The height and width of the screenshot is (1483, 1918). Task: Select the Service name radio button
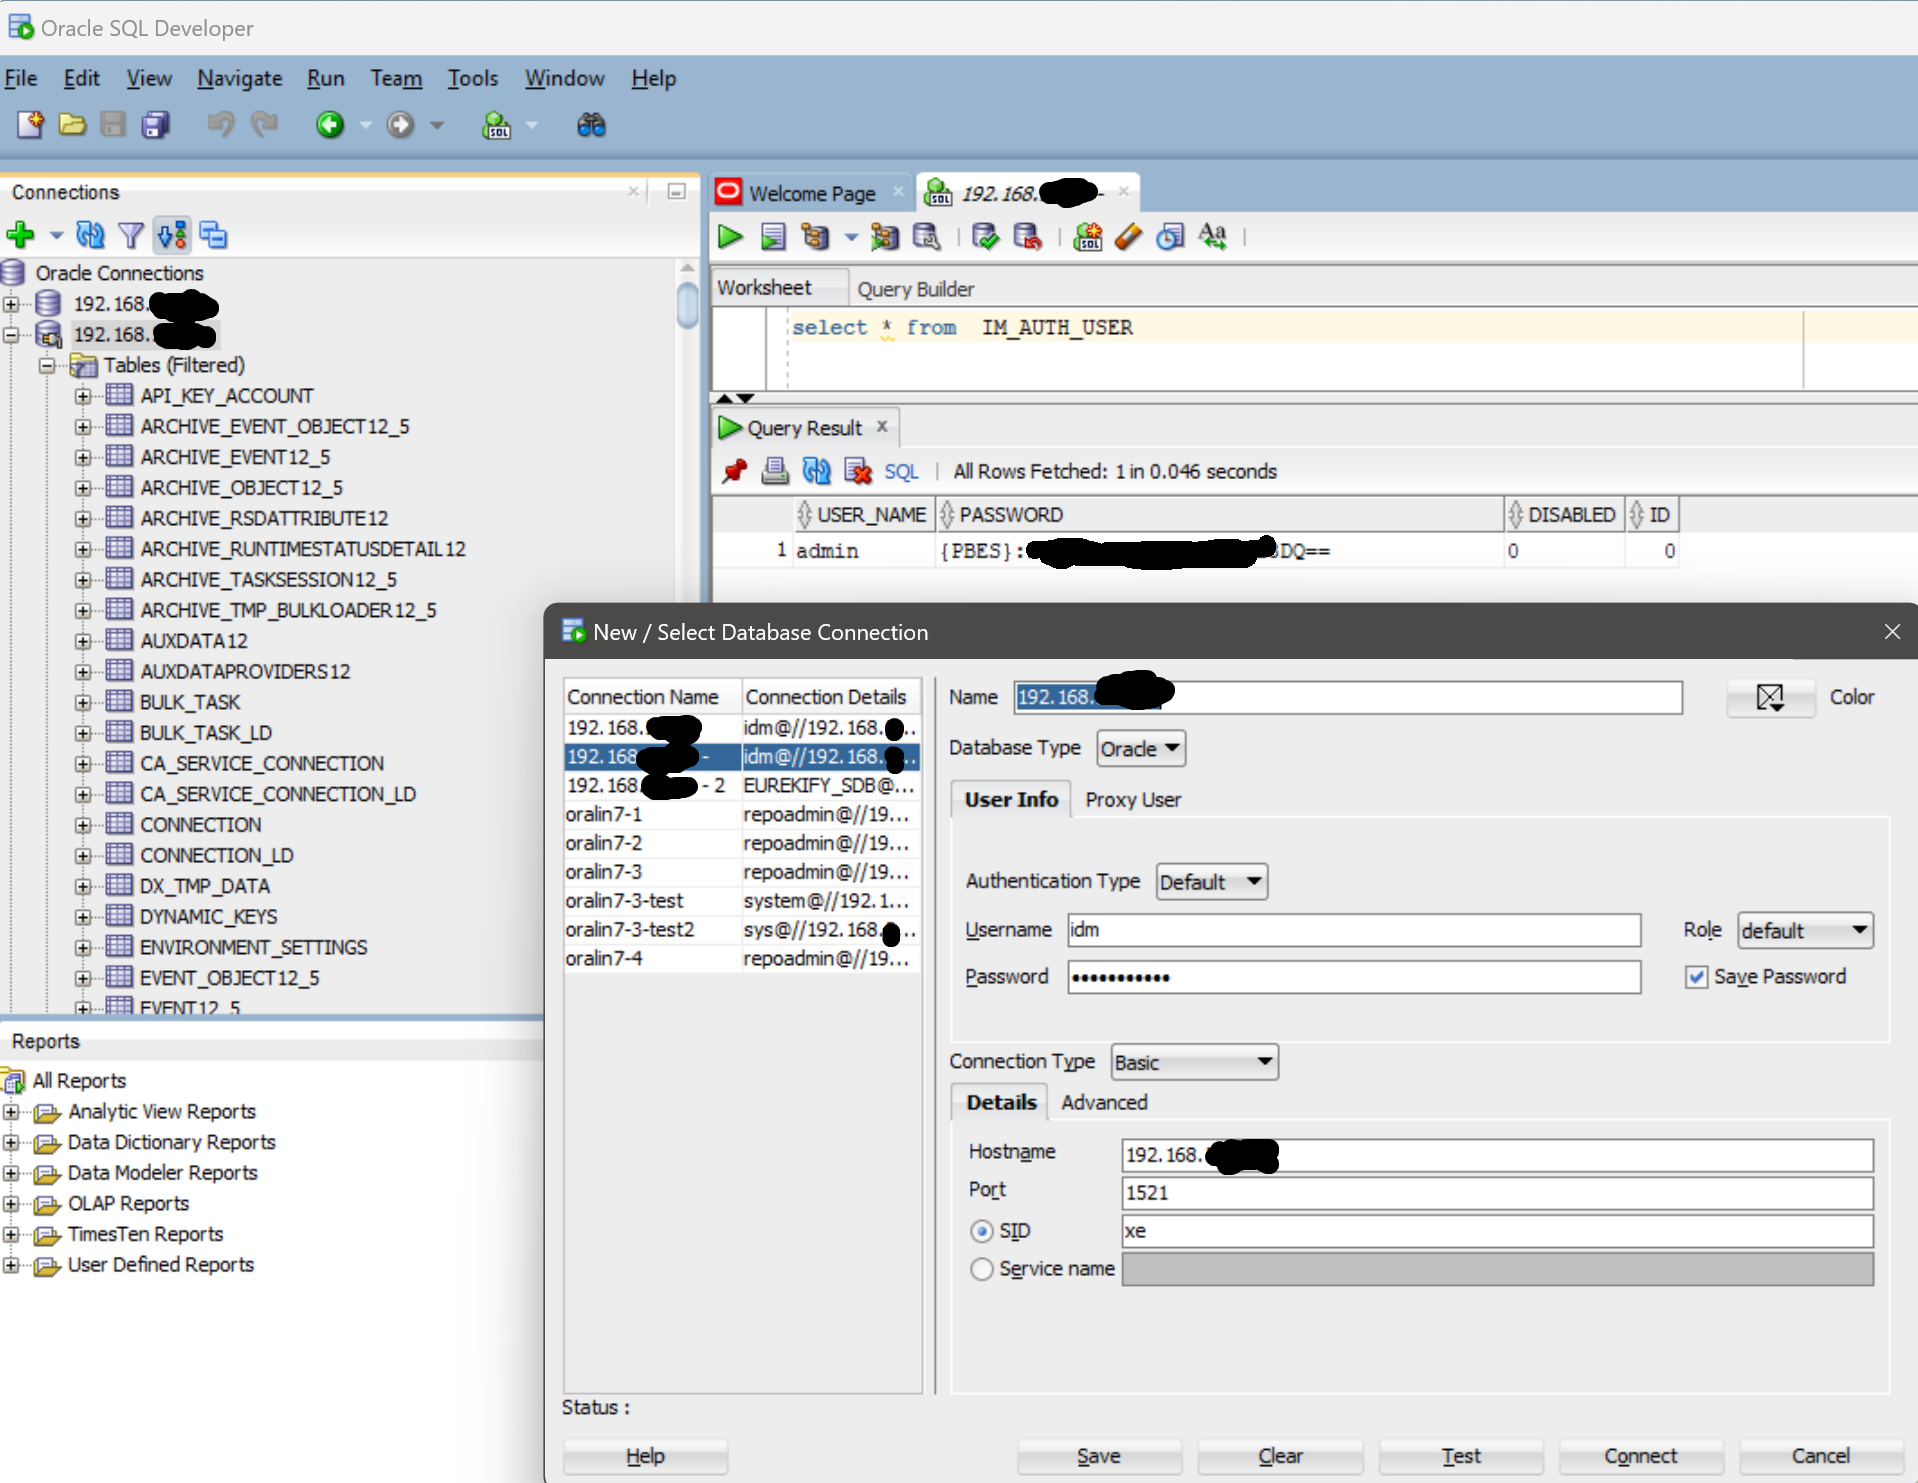coord(982,1269)
